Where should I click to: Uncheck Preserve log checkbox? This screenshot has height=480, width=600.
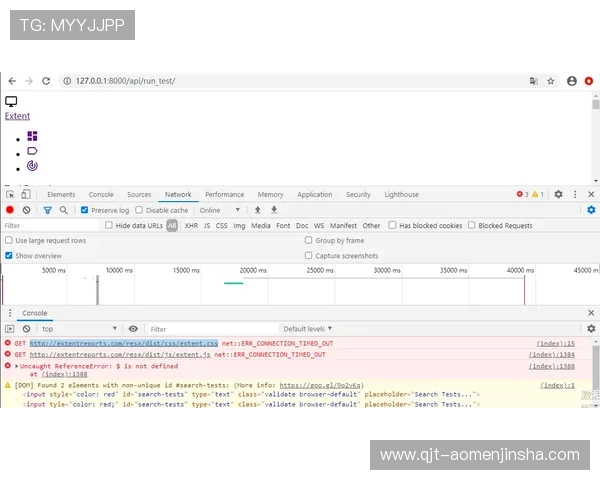point(85,210)
